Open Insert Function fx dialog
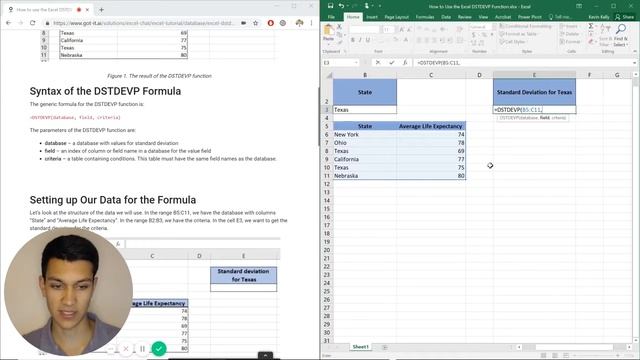Screen dimensions: 640x360 point(405,62)
